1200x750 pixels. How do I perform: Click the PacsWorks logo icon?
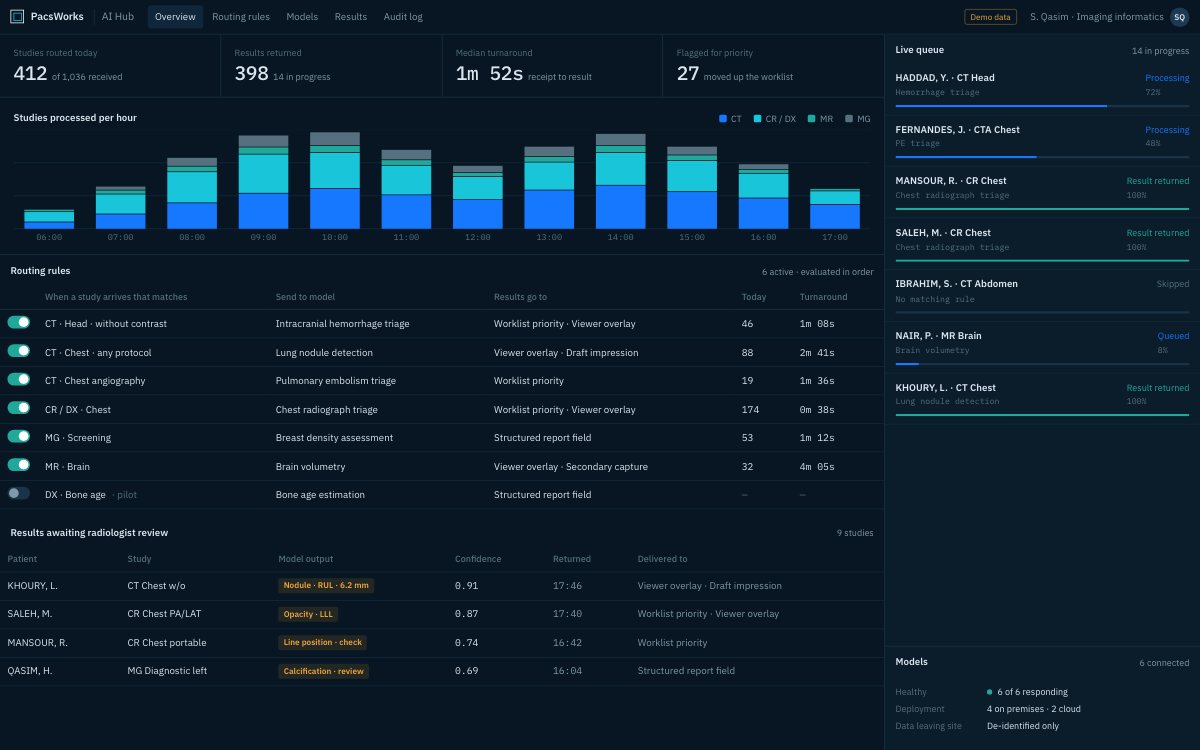click(17, 17)
